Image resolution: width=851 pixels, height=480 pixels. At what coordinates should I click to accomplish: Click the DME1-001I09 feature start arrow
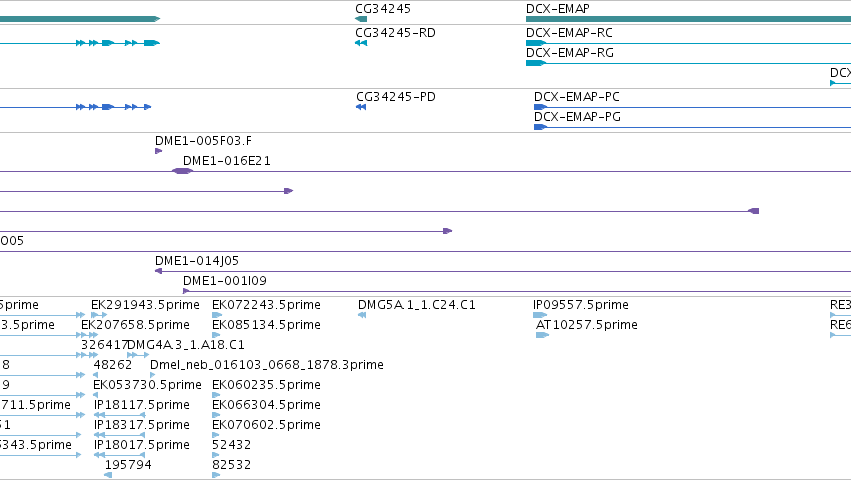[186, 291]
